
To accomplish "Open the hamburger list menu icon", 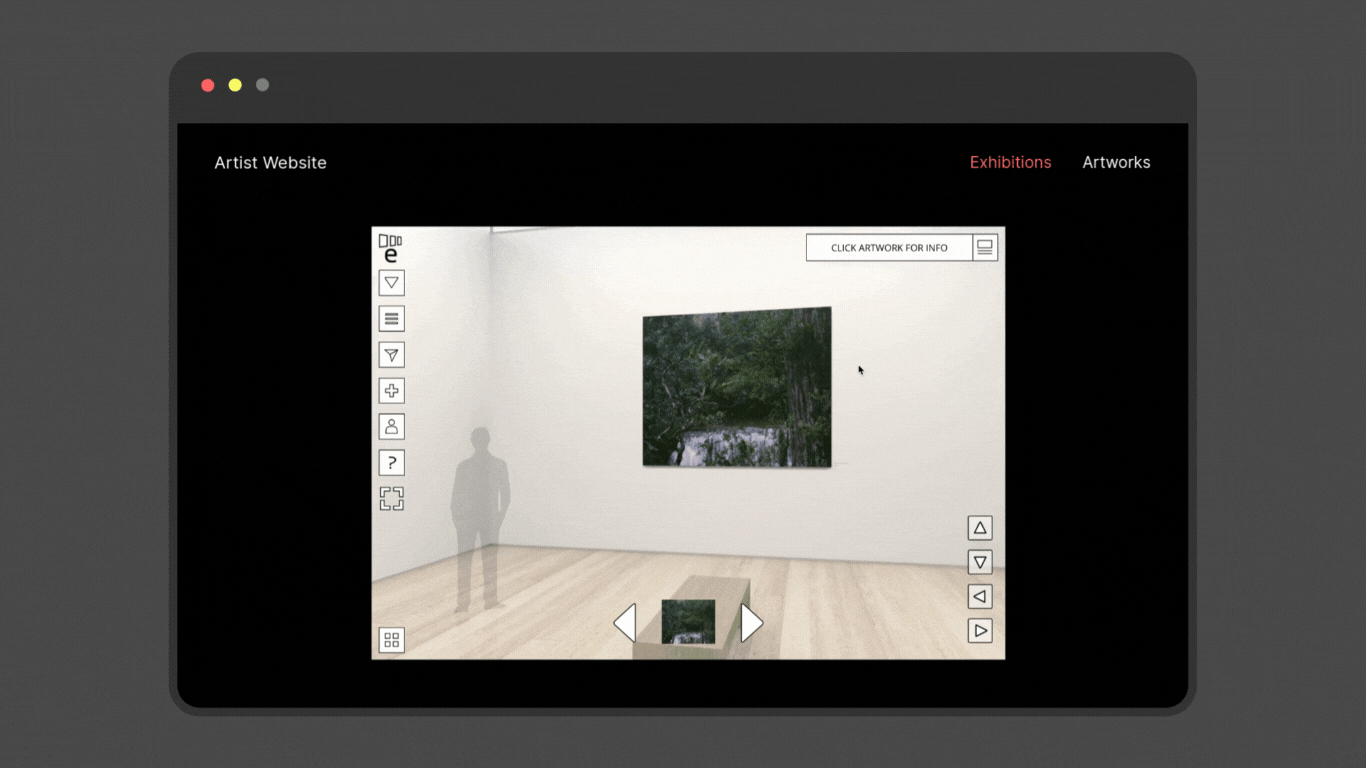I will coord(392,319).
